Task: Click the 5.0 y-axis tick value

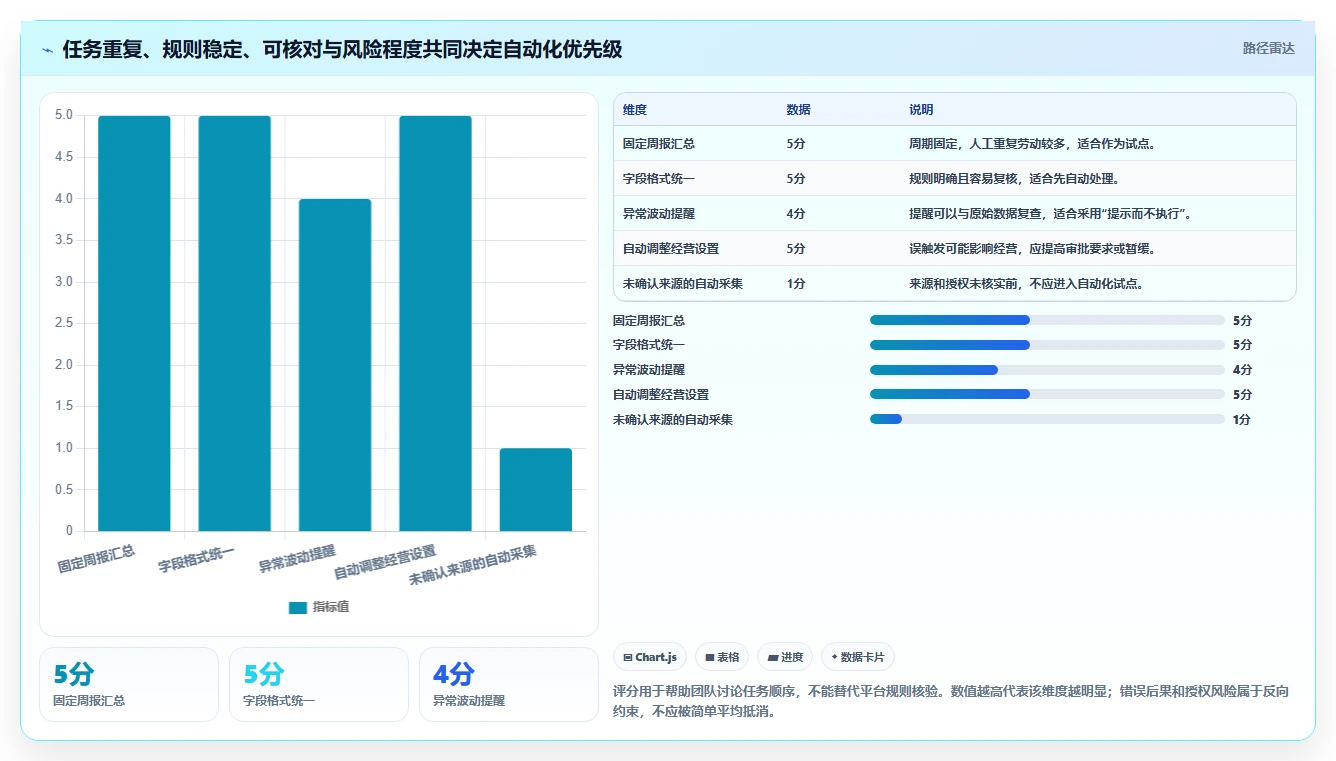Action: [x=63, y=115]
